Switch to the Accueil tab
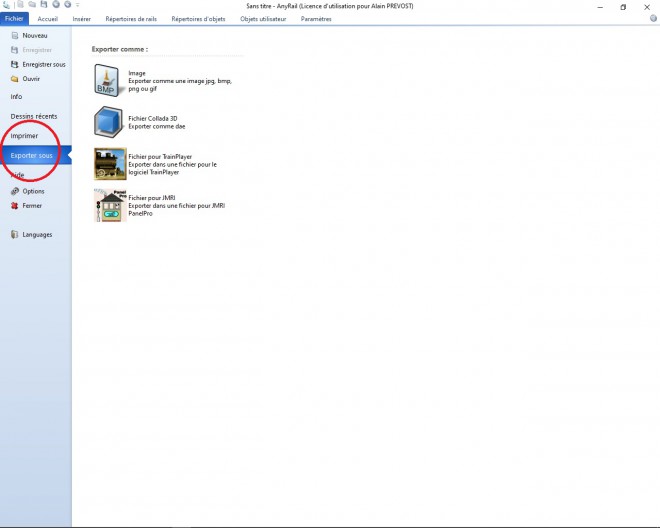This screenshot has width=660, height=528. 48,19
